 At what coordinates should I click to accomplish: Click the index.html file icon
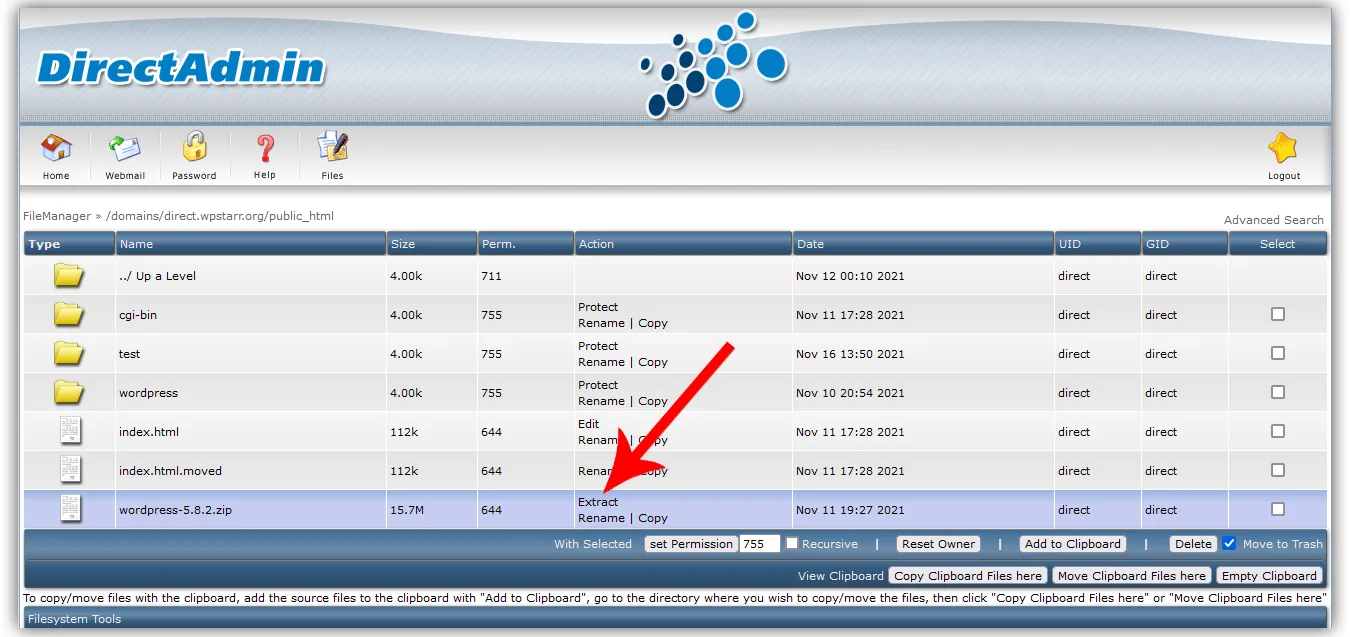click(69, 431)
